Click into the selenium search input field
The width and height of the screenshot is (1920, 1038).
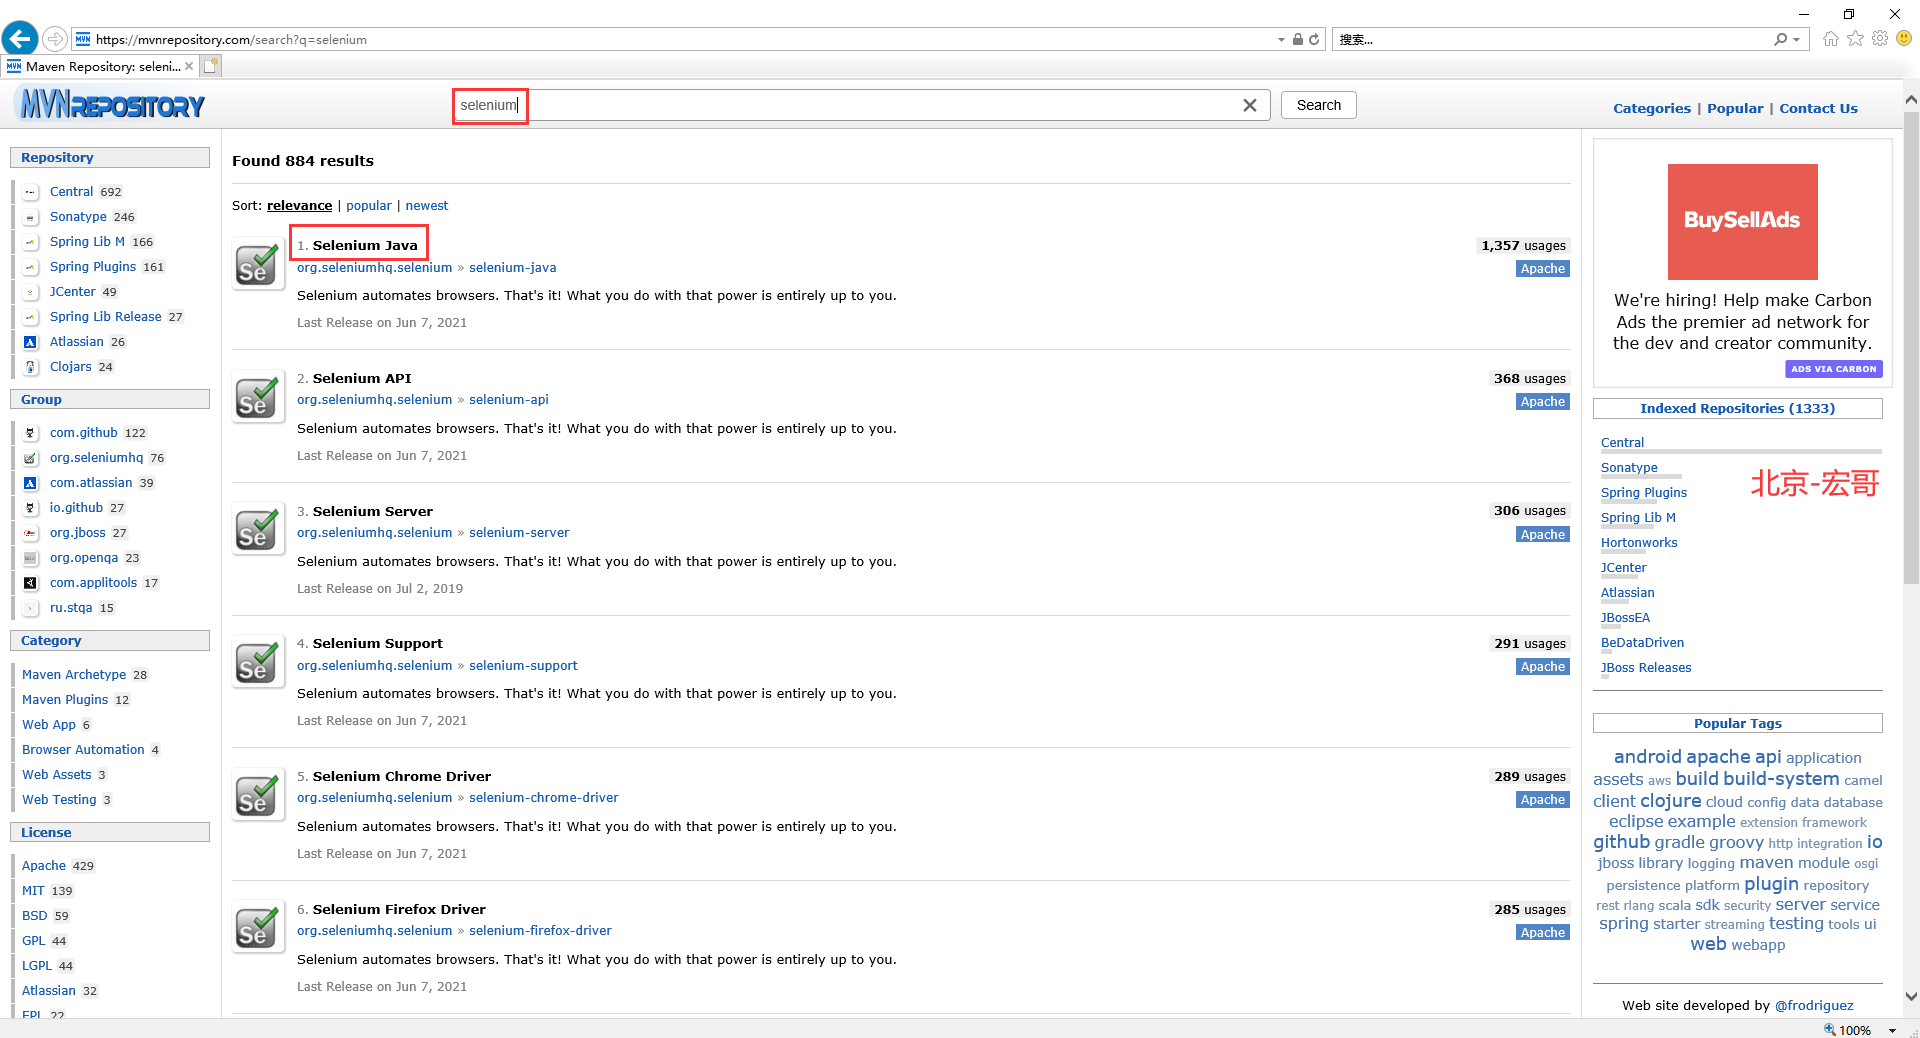point(861,105)
